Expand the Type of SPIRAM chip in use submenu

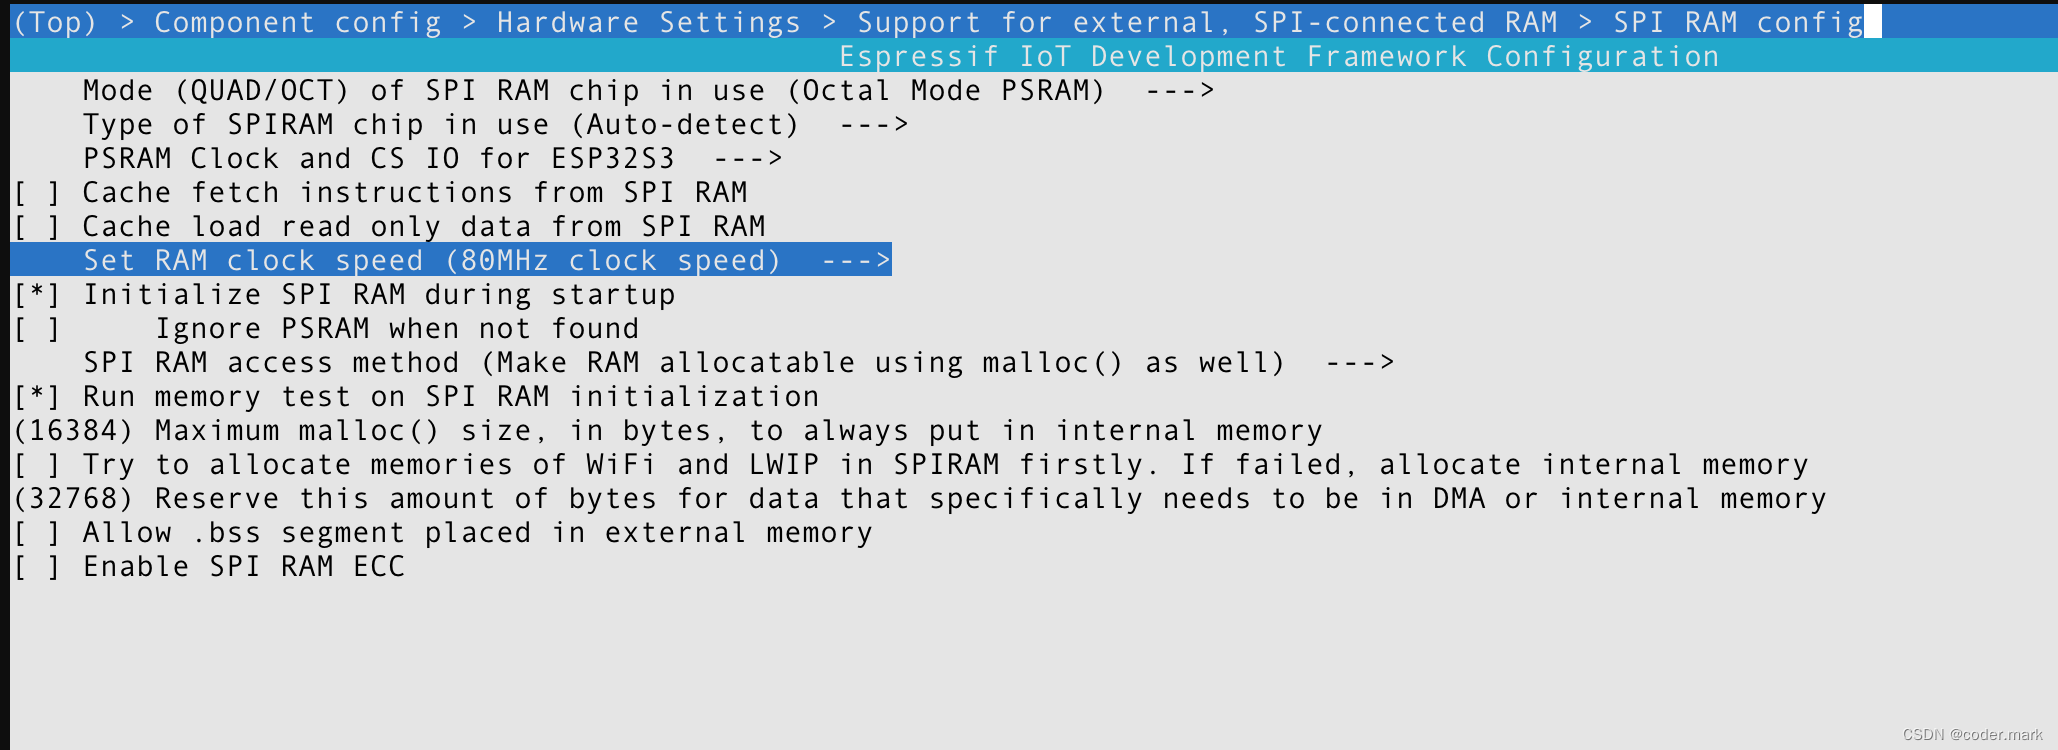tap(440, 124)
